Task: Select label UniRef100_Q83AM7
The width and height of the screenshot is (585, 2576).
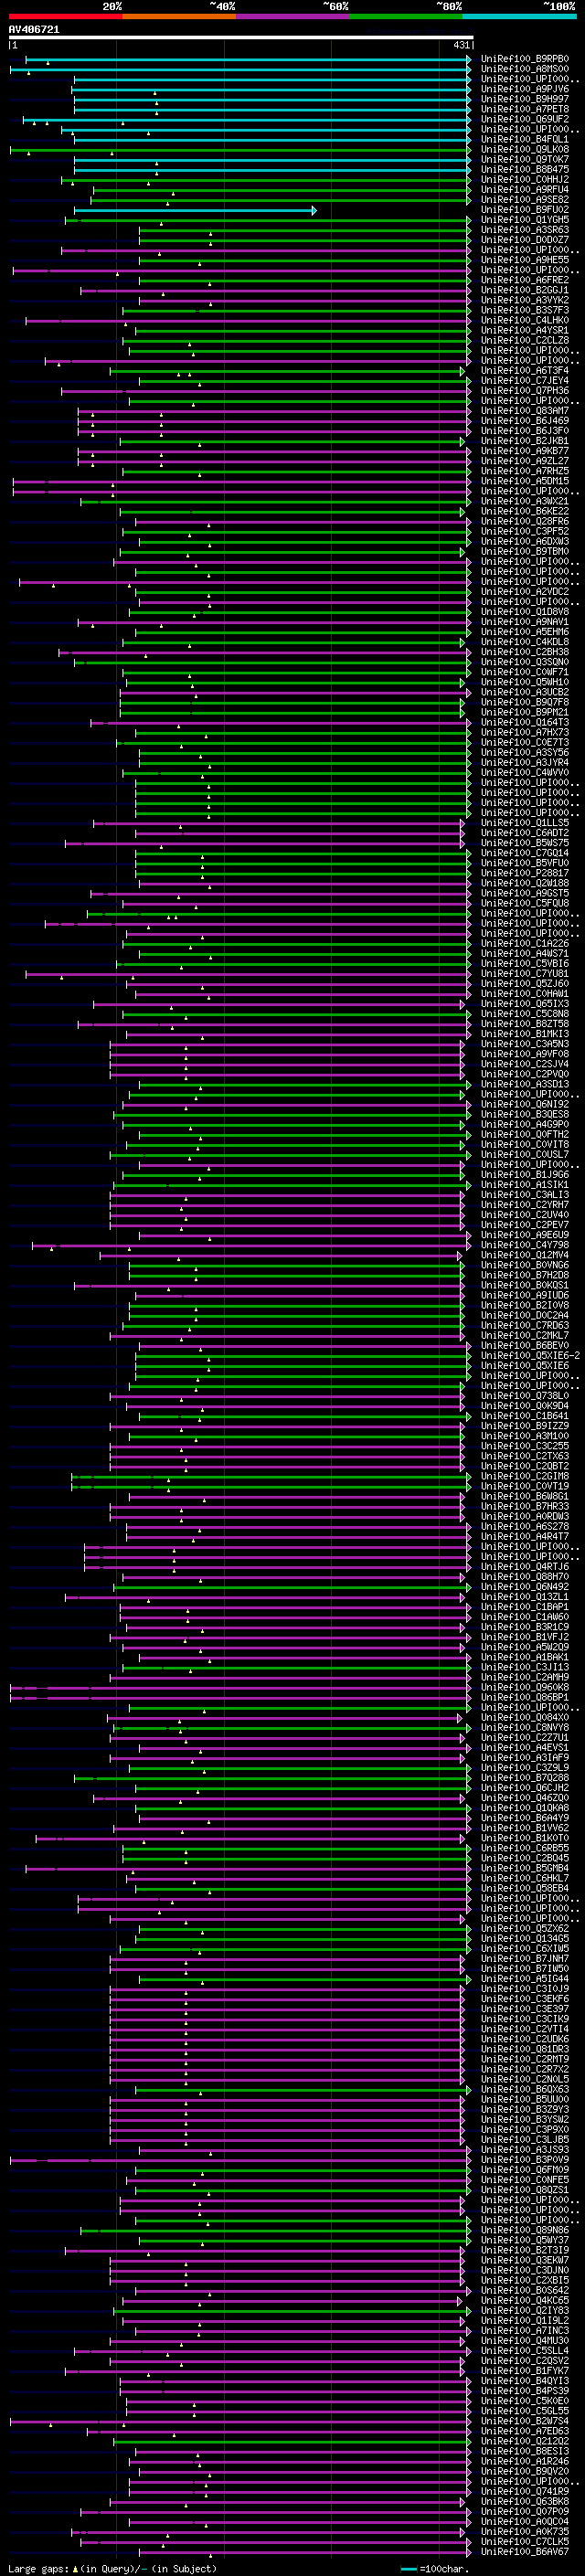Action: pos(525,411)
